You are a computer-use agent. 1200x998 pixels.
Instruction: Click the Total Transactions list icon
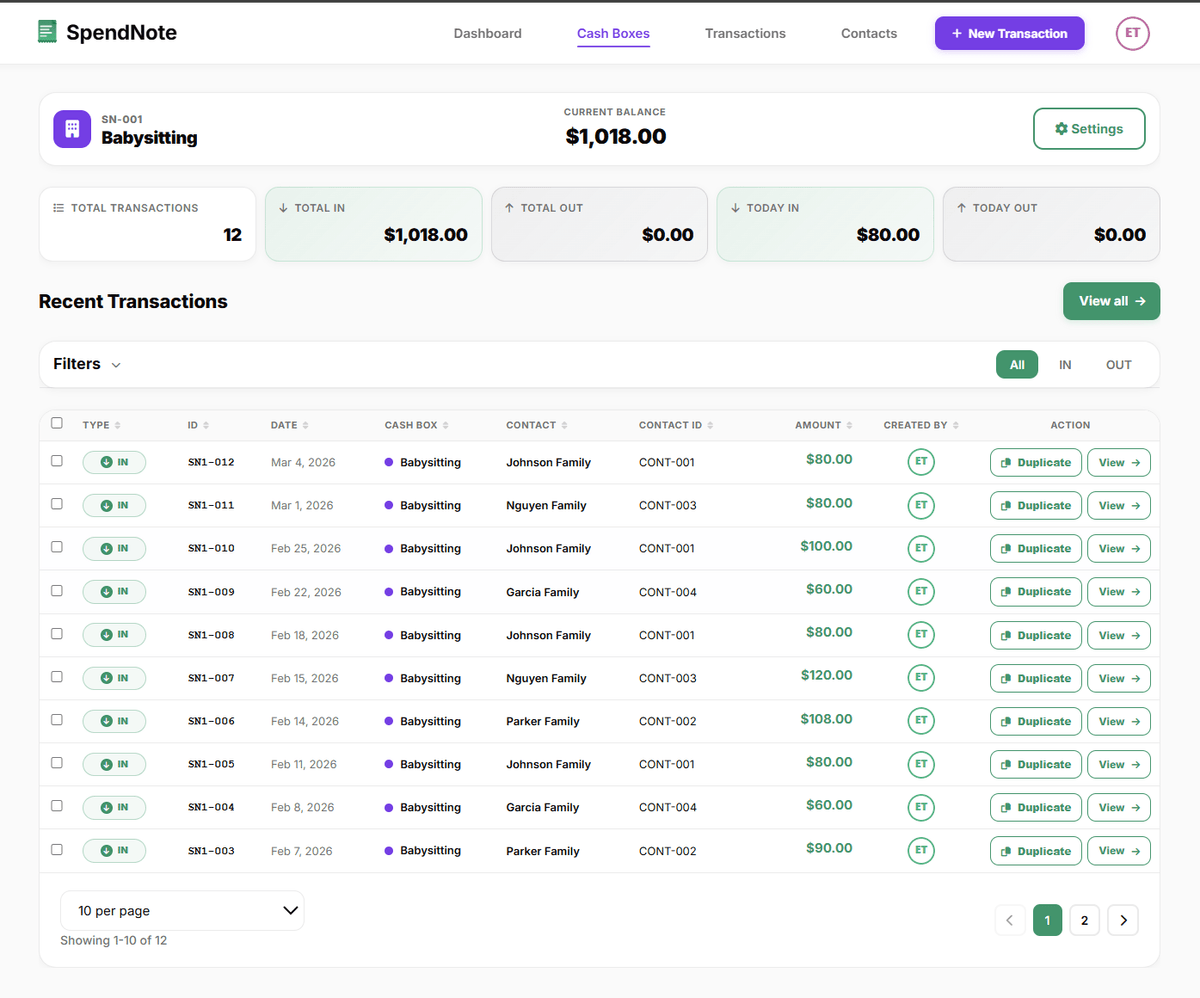click(60, 208)
